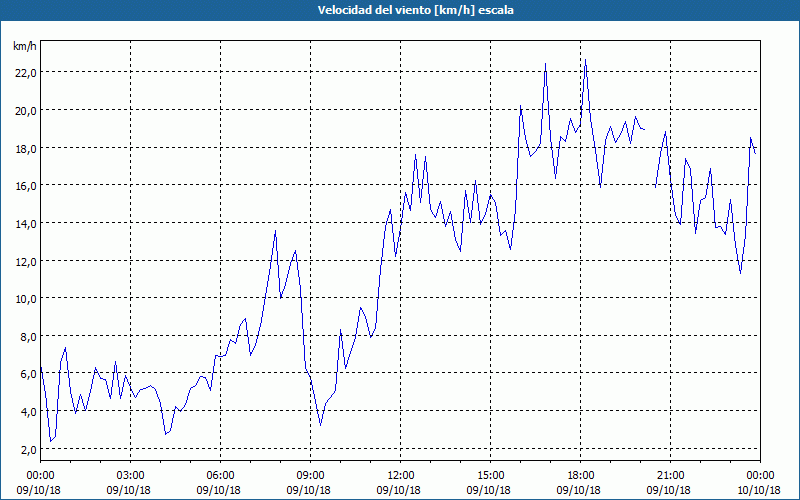Viewport: 800px width, 500px height.
Task: Click the 00:00 label above date 10/10/18
Action: tap(760, 476)
